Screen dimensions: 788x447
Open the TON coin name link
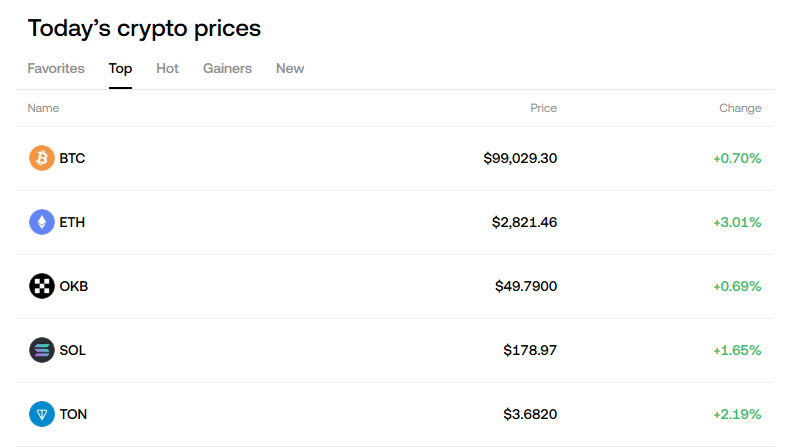73,414
